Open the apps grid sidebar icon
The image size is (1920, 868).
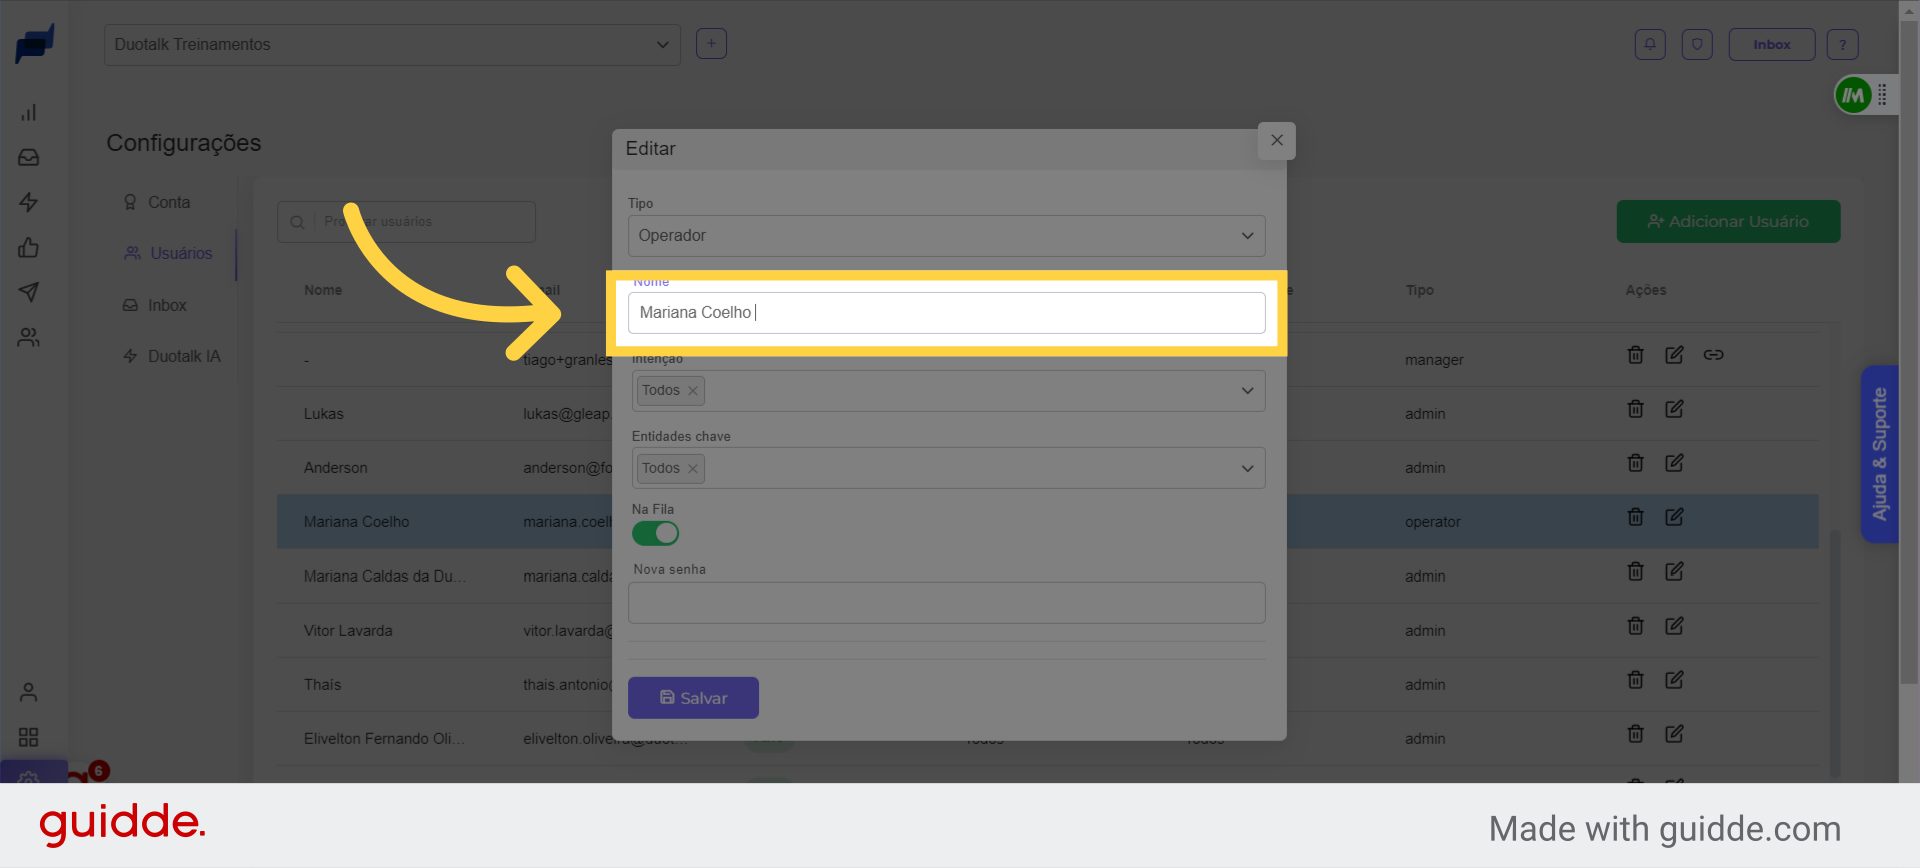(29, 737)
